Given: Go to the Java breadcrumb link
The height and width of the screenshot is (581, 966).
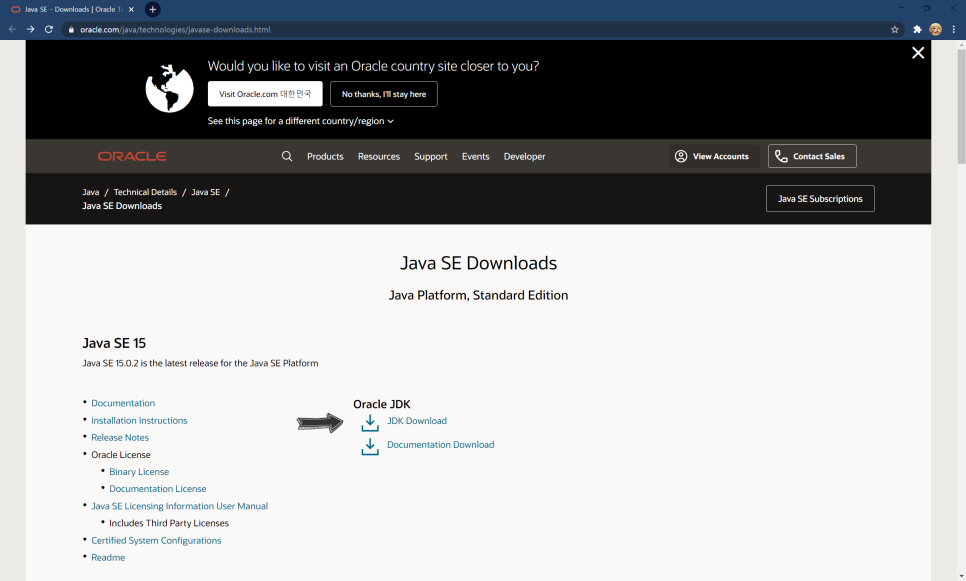Looking at the screenshot, I should [91, 192].
